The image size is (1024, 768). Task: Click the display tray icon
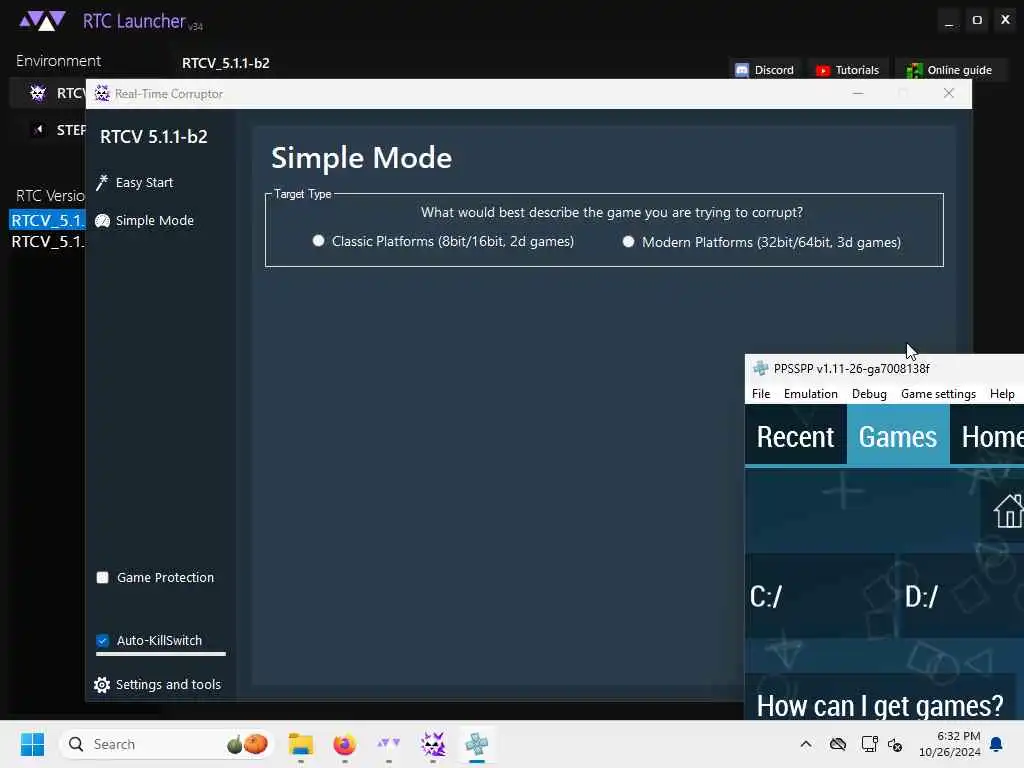869,744
